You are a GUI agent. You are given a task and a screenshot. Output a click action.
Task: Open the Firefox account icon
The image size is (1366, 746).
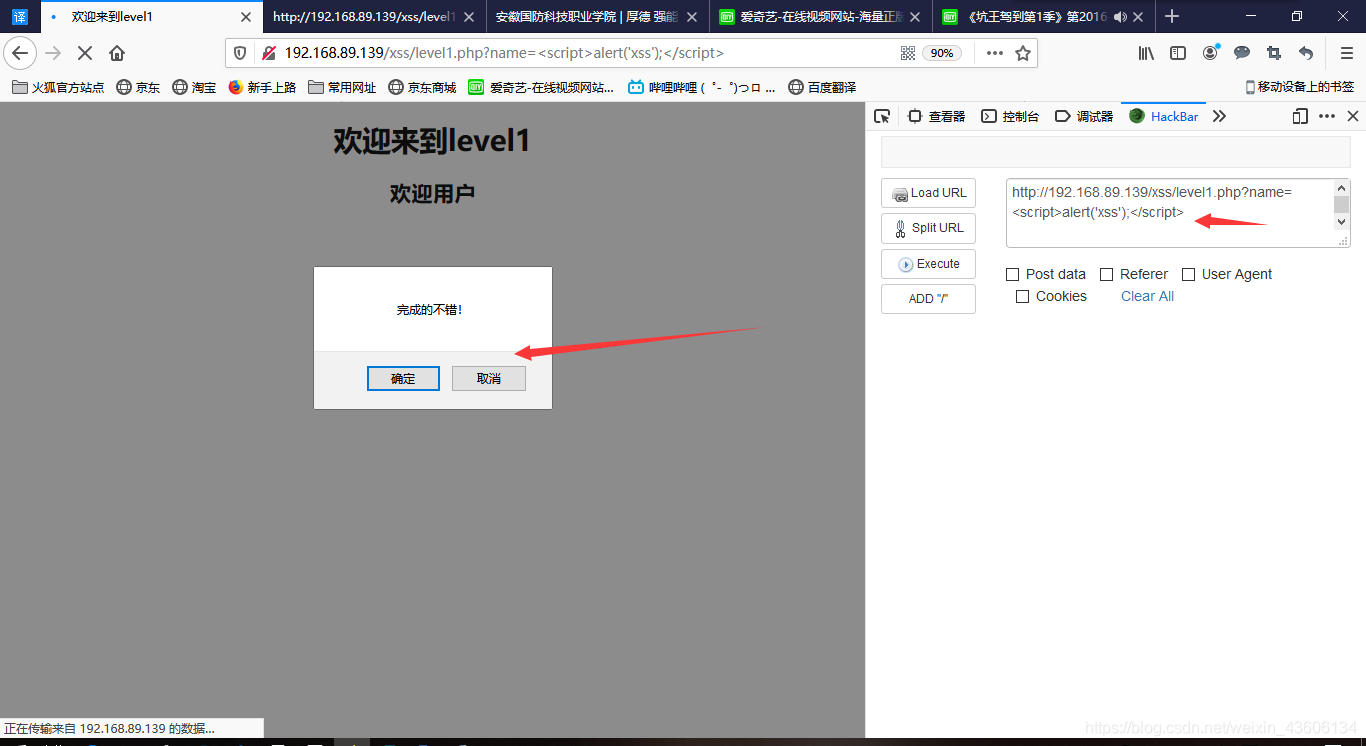tap(1211, 53)
